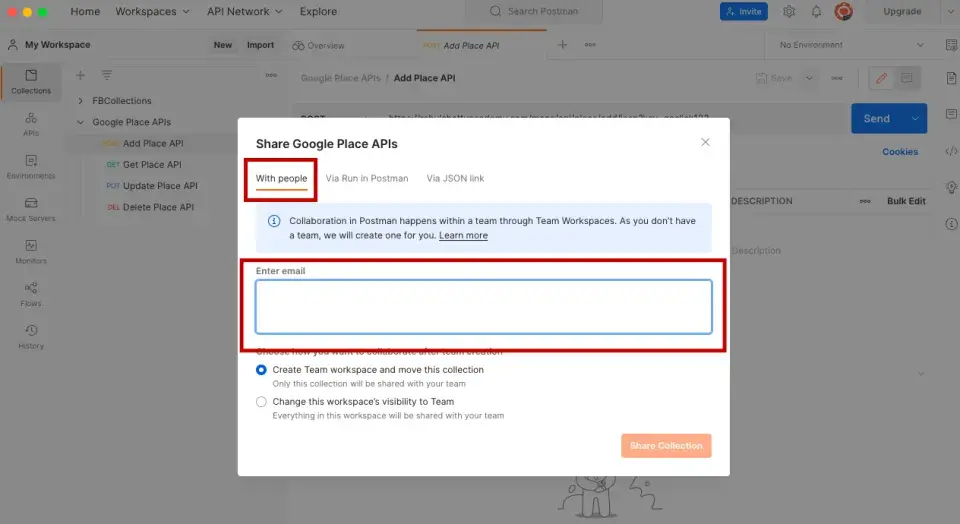This screenshot has height=524, width=960.
Task: Close the Share Google Place APIs dialog
Action: 705,142
